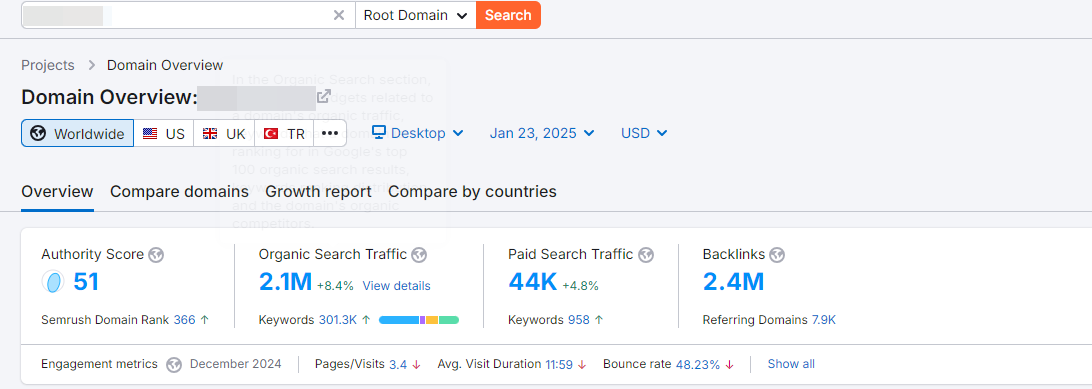Click the Authority Score value 51

86,282
